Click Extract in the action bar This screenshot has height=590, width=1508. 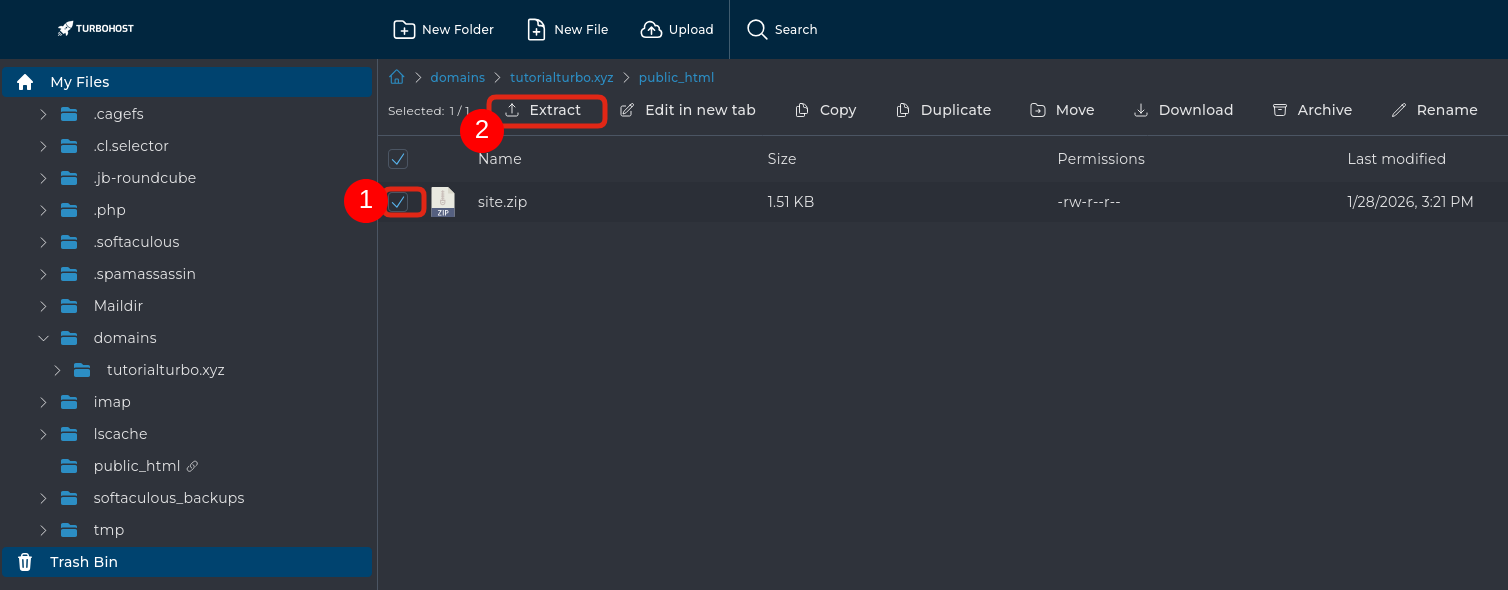coord(545,110)
